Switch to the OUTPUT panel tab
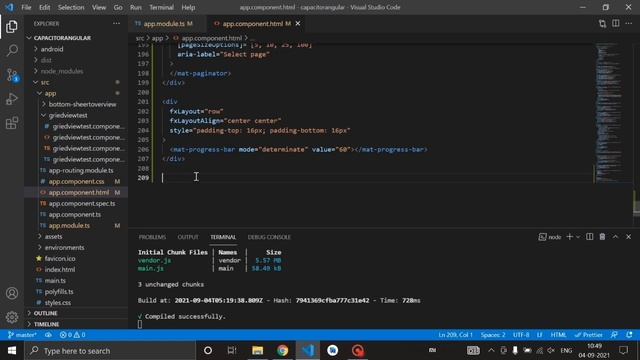The height and width of the screenshot is (360, 640). tap(188, 237)
